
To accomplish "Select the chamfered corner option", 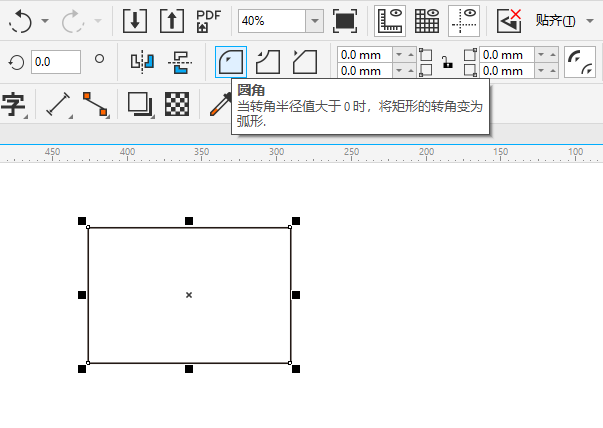I will click(304, 62).
